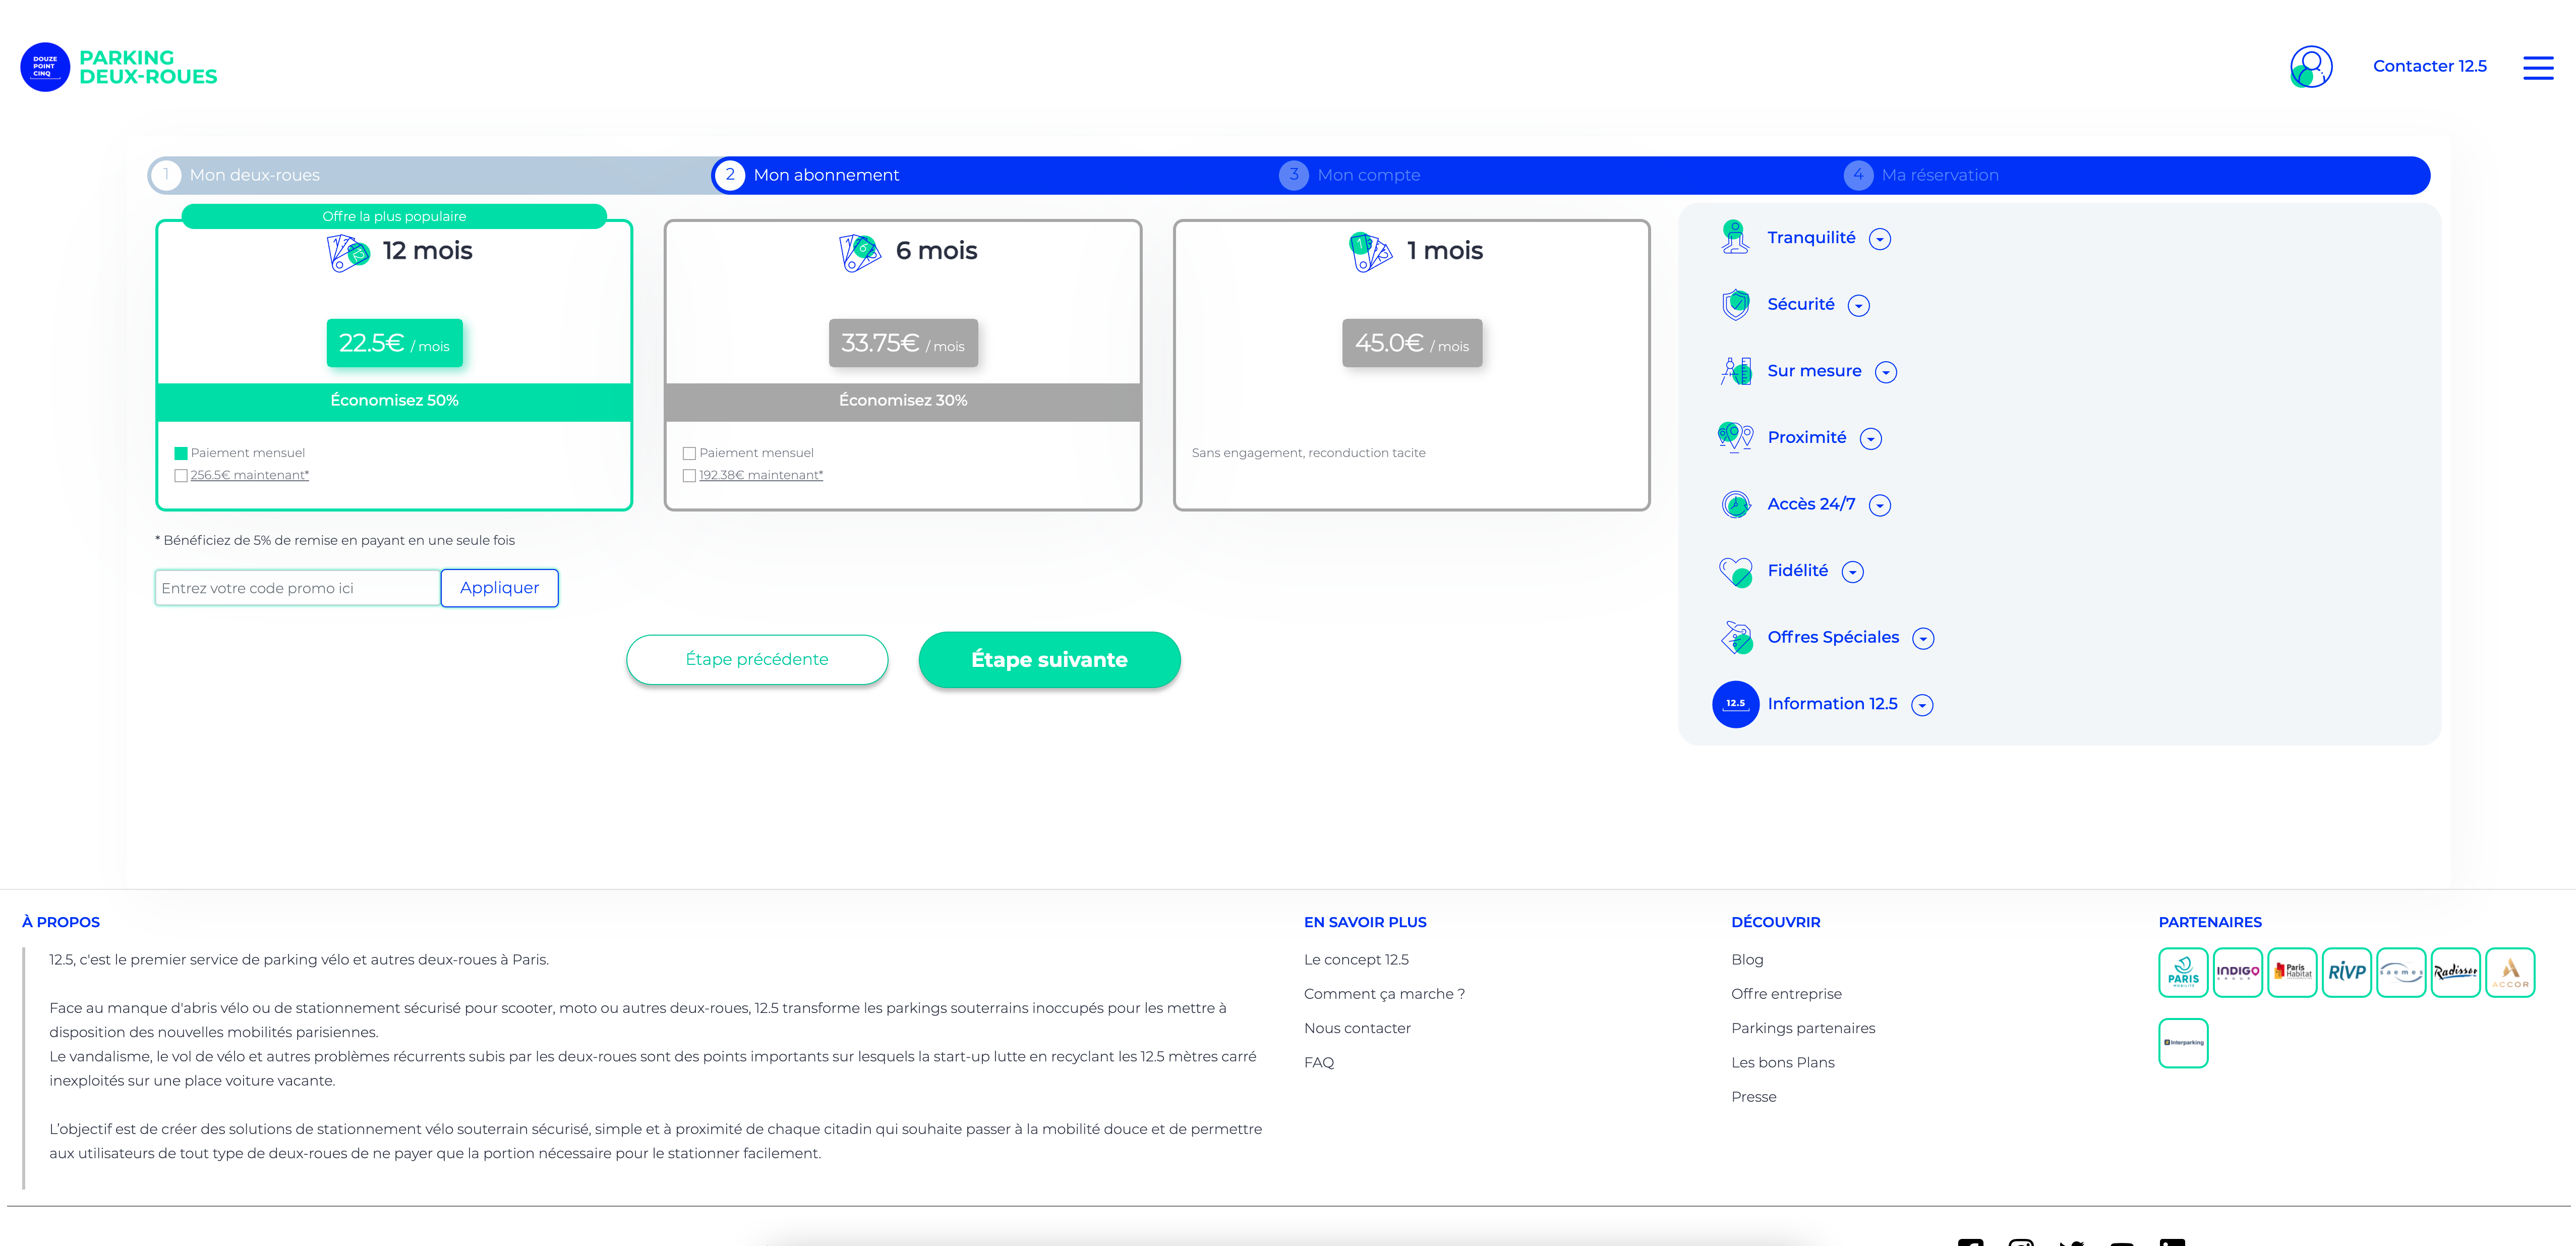Expand the Accès 24/7 section arrow
The height and width of the screenshot is (1246, 2576).
pos(1879,506)
